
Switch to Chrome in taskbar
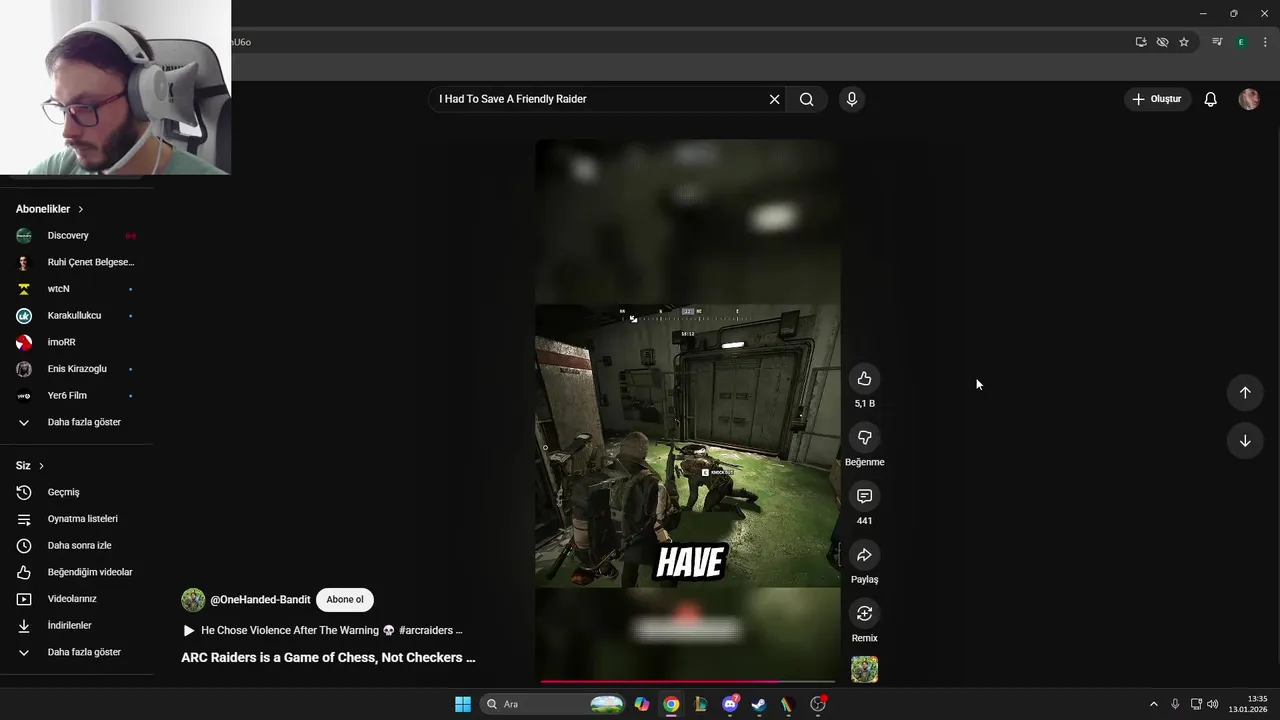click(x=671, y=704)
